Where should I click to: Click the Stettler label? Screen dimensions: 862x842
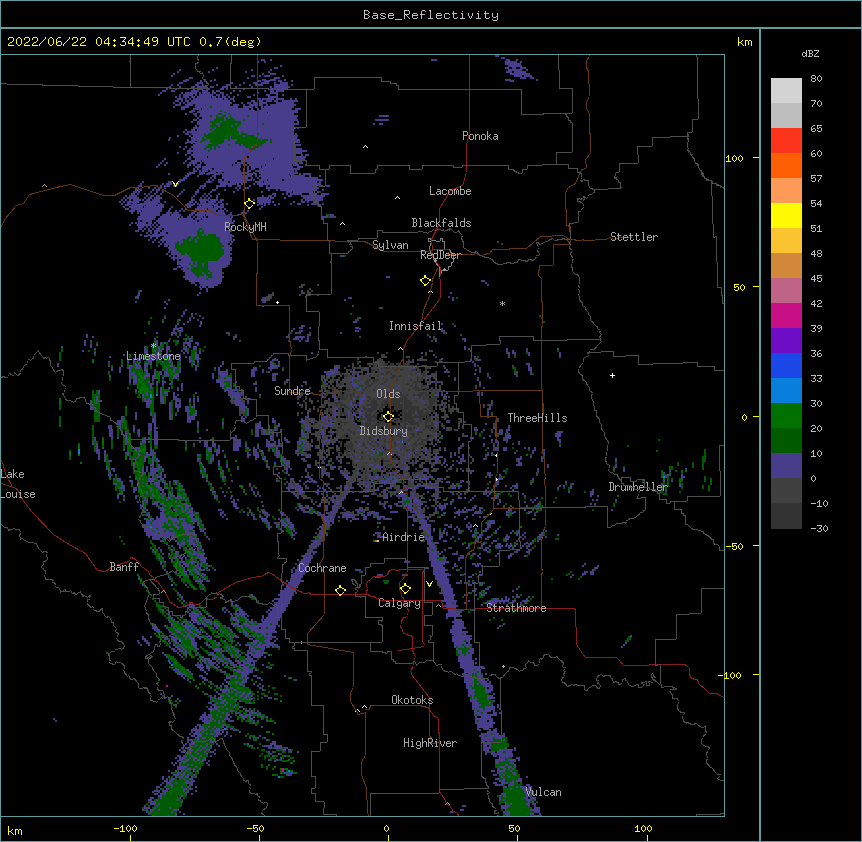(x=634, y=237)
